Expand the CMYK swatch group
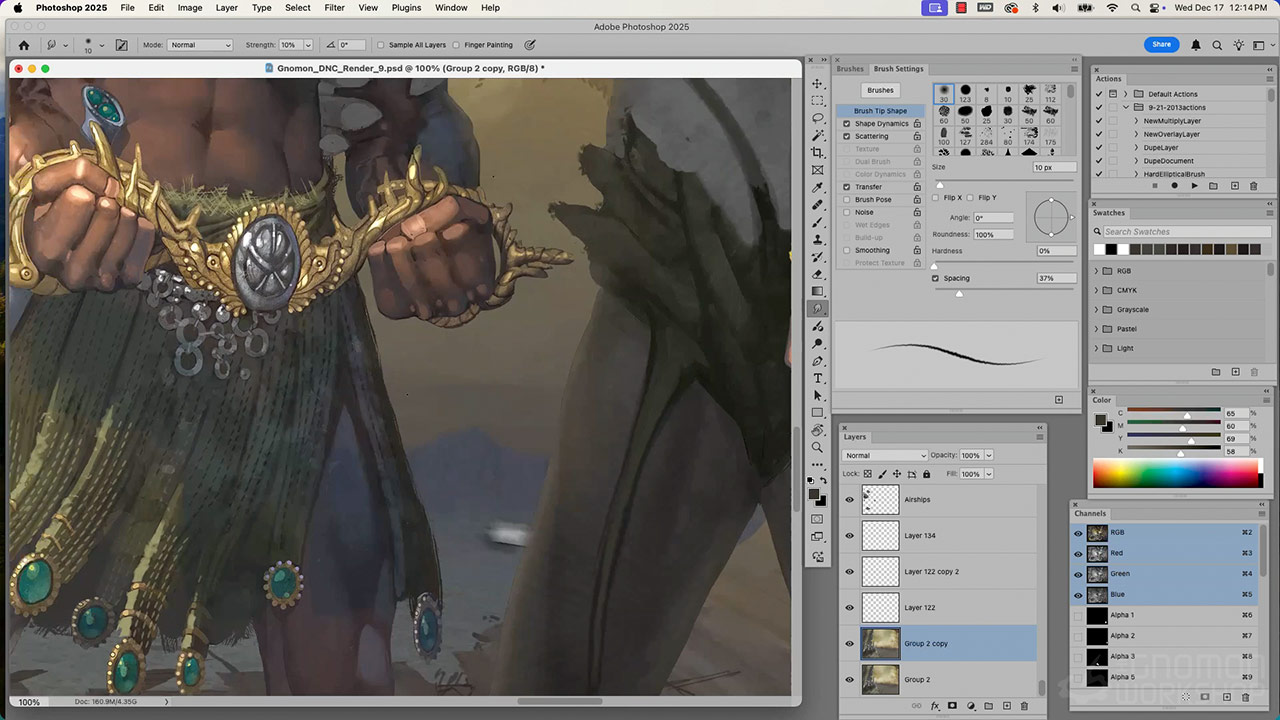Image resolution: width=1280 pixels, height=720 pixels. click(x=1096, y=291)
